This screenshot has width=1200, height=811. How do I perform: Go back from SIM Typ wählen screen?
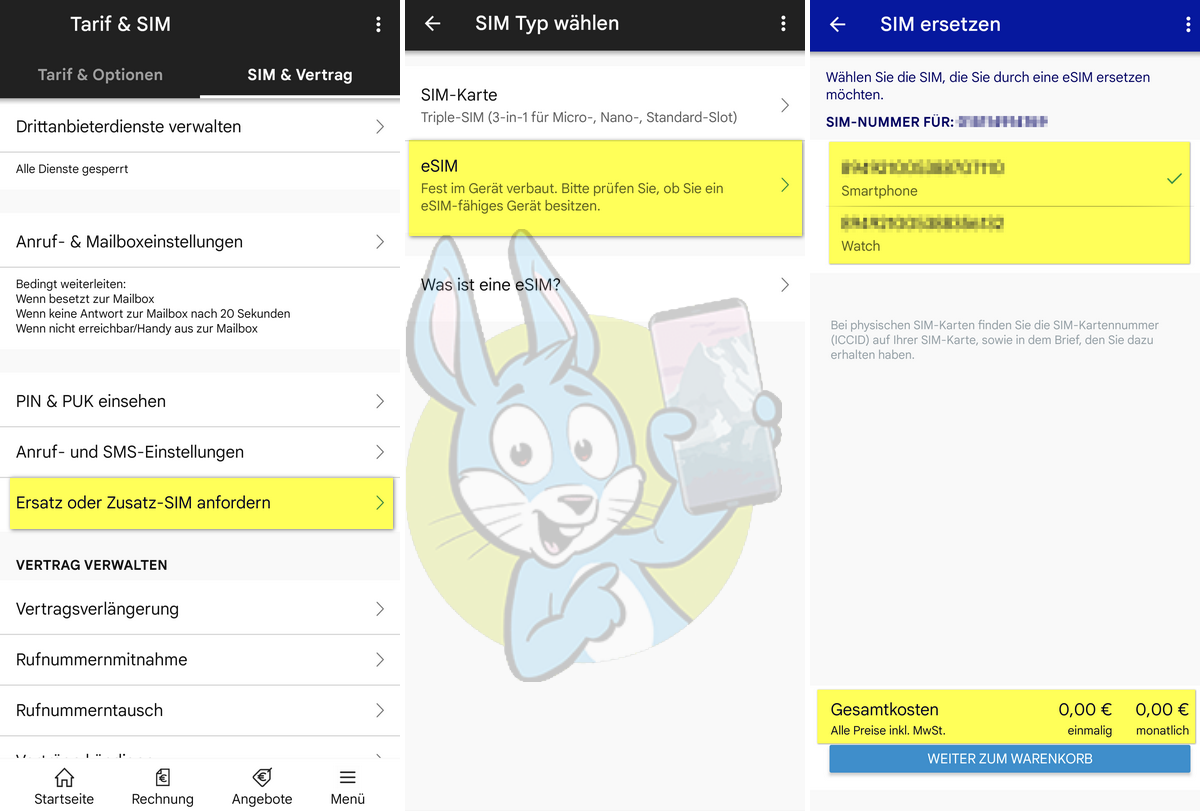pos(433,24)
